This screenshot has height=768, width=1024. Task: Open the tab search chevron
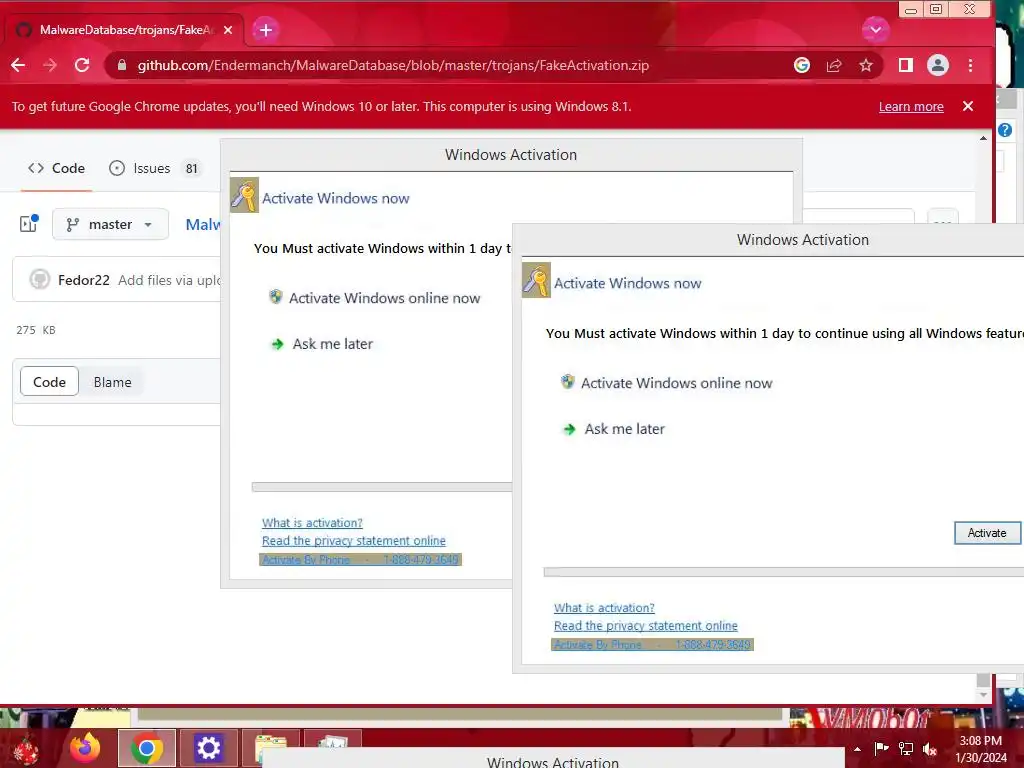[x=875, y=30]
